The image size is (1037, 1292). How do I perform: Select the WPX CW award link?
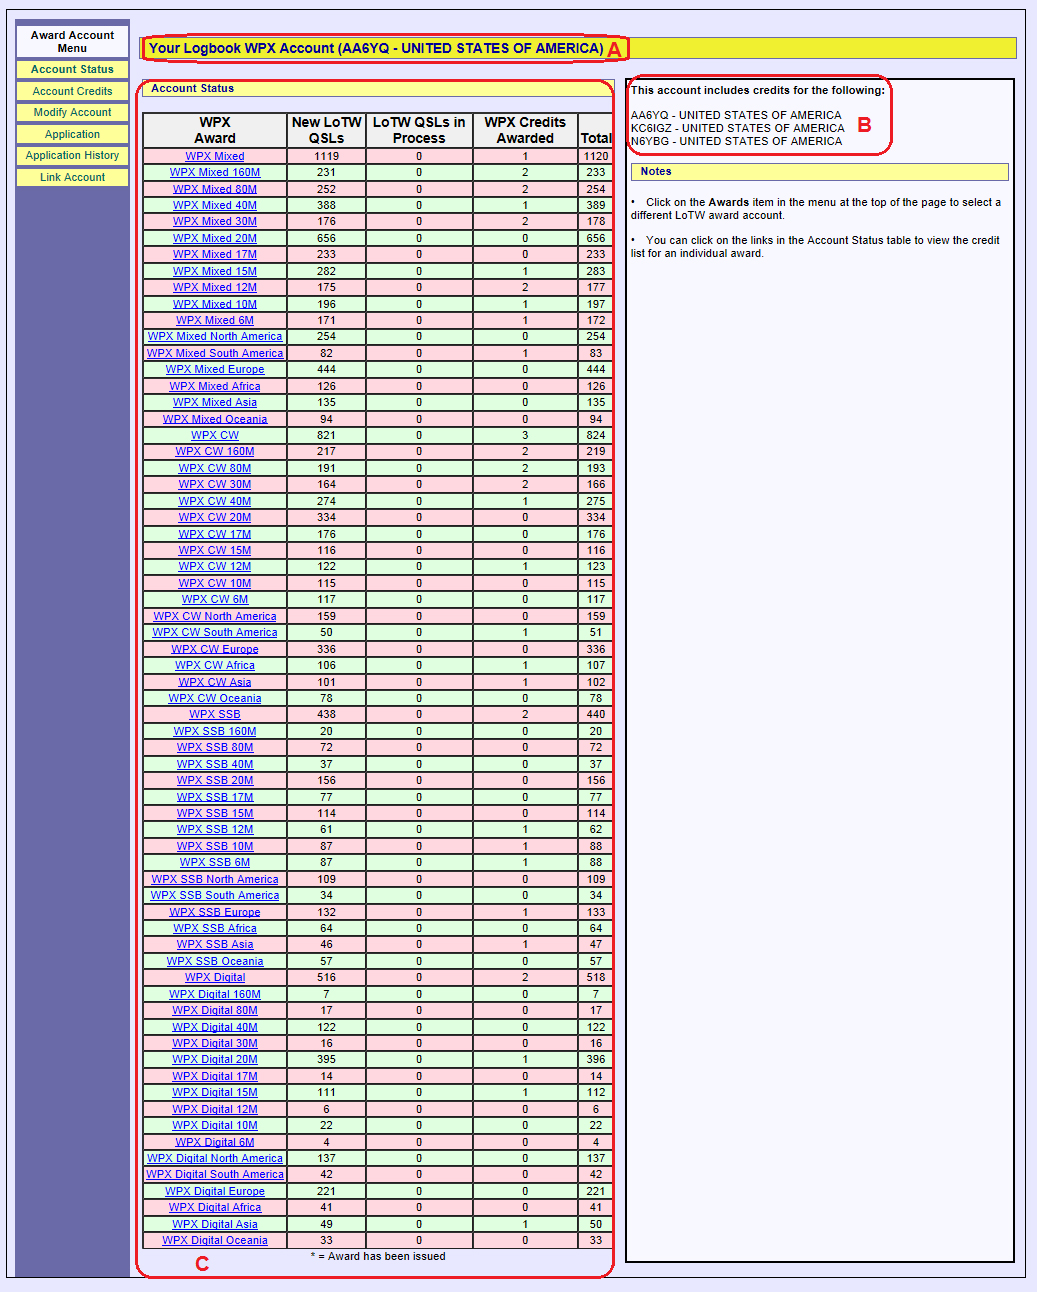point(215,435)
